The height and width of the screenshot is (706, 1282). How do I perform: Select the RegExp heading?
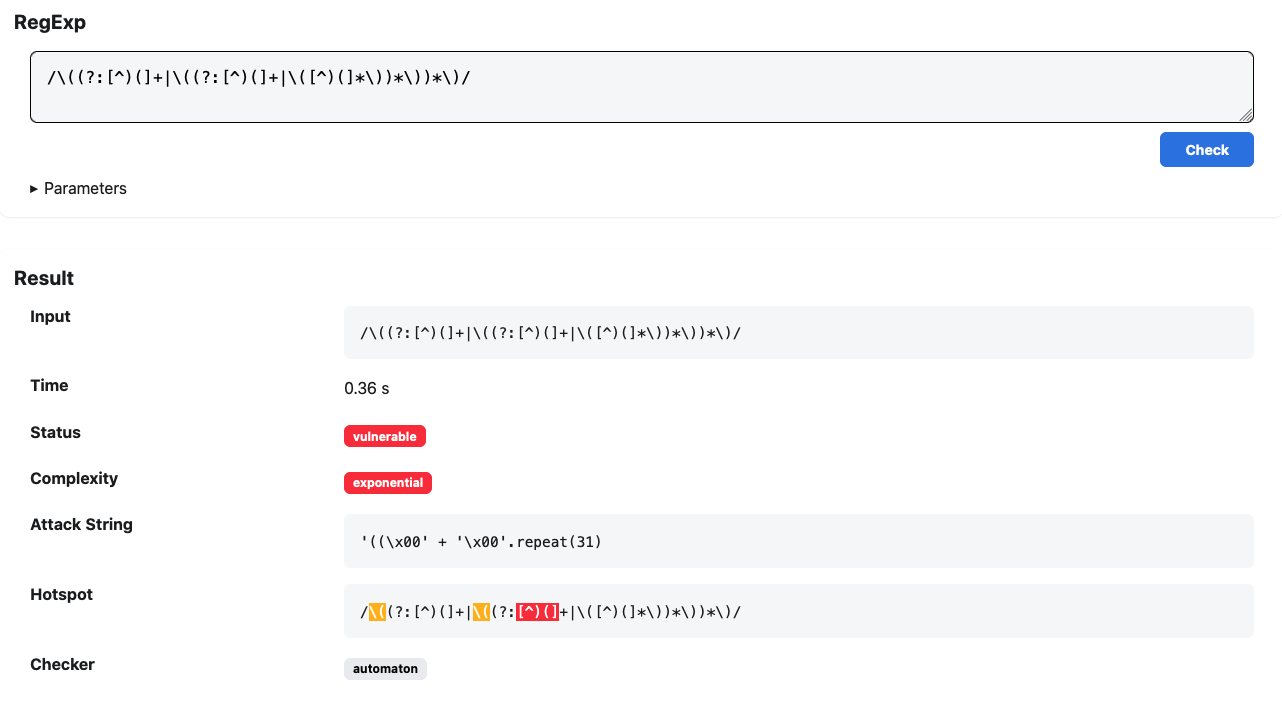pos(50,22)
